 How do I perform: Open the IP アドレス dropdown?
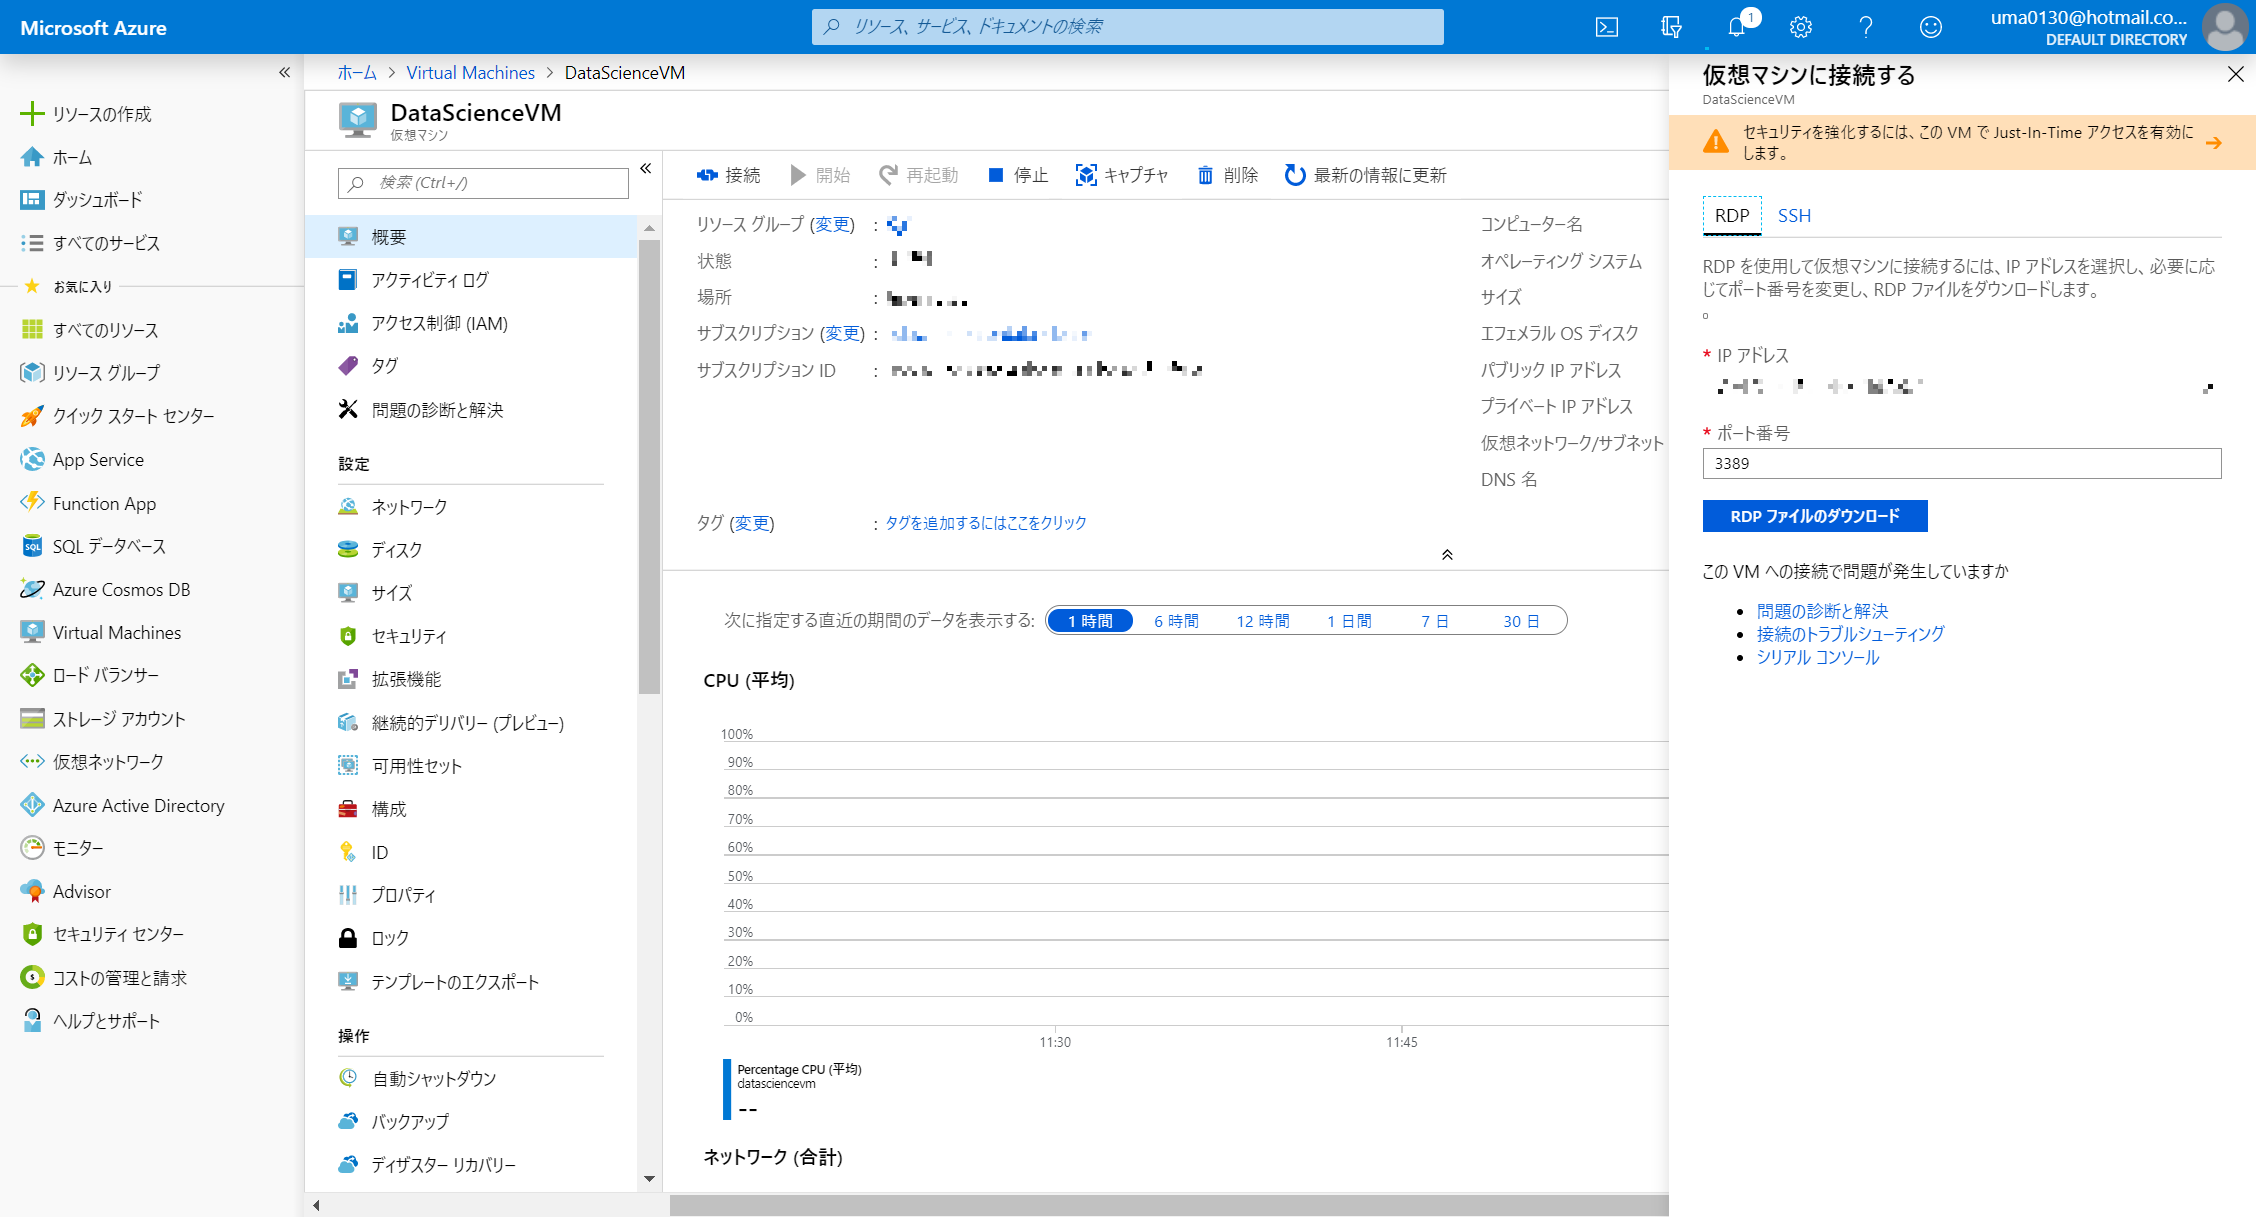[1961, 387]
